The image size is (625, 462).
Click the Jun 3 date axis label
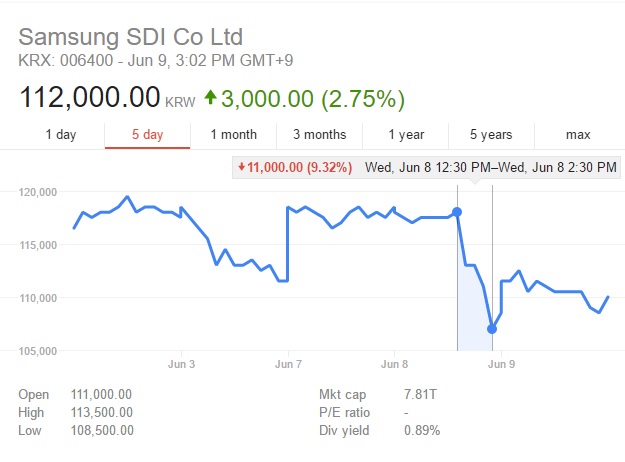[181, 364]
